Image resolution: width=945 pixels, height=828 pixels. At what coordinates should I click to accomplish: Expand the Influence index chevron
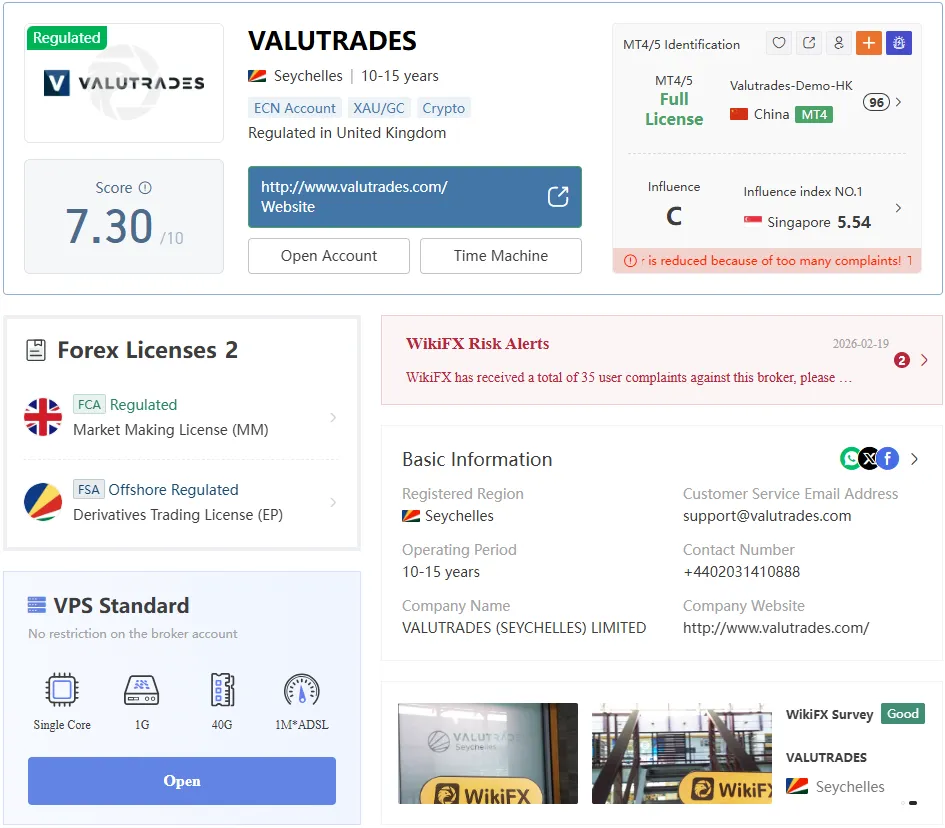[x=899, y=208]
